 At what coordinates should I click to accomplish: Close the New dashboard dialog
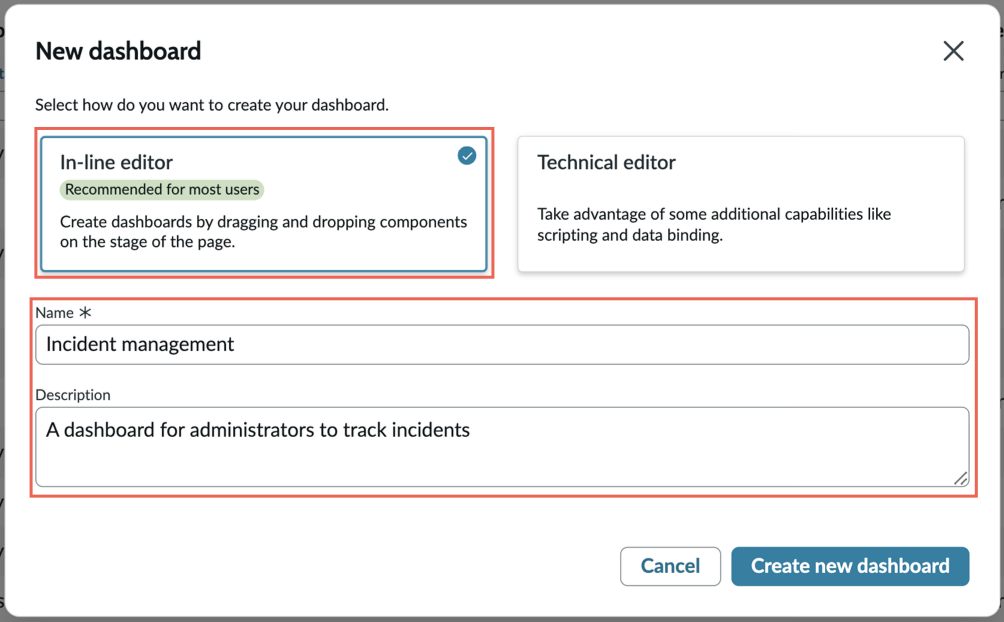[953, 51]
